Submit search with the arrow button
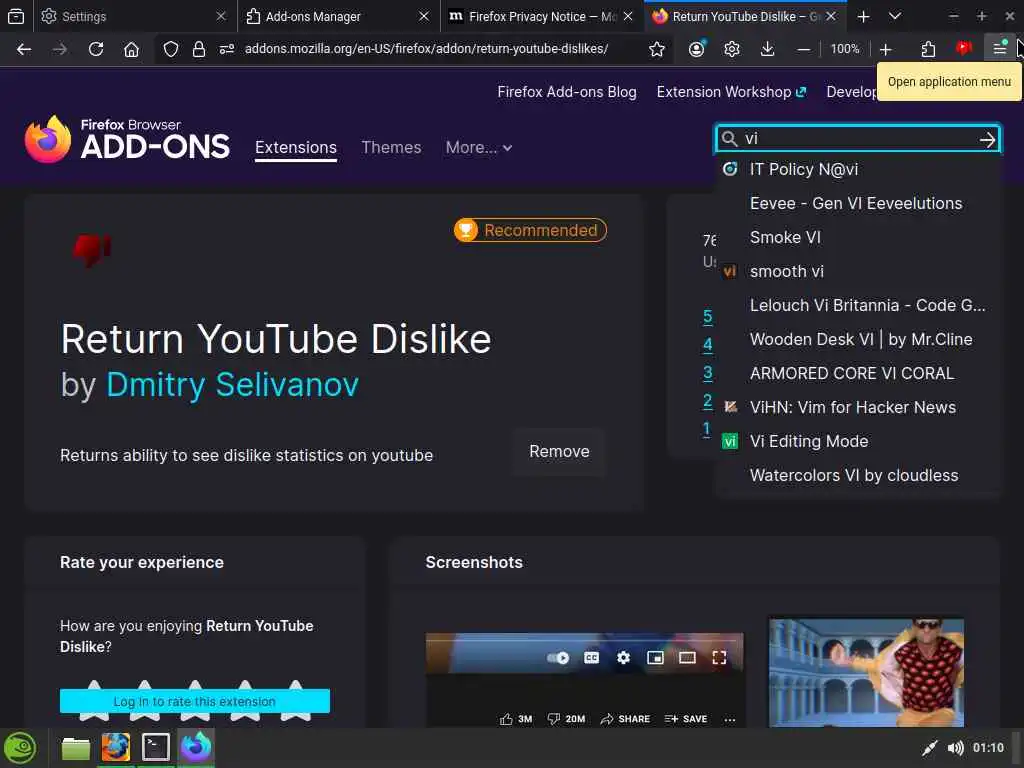The image size is (1024, 768). click(x=987, y=139)
